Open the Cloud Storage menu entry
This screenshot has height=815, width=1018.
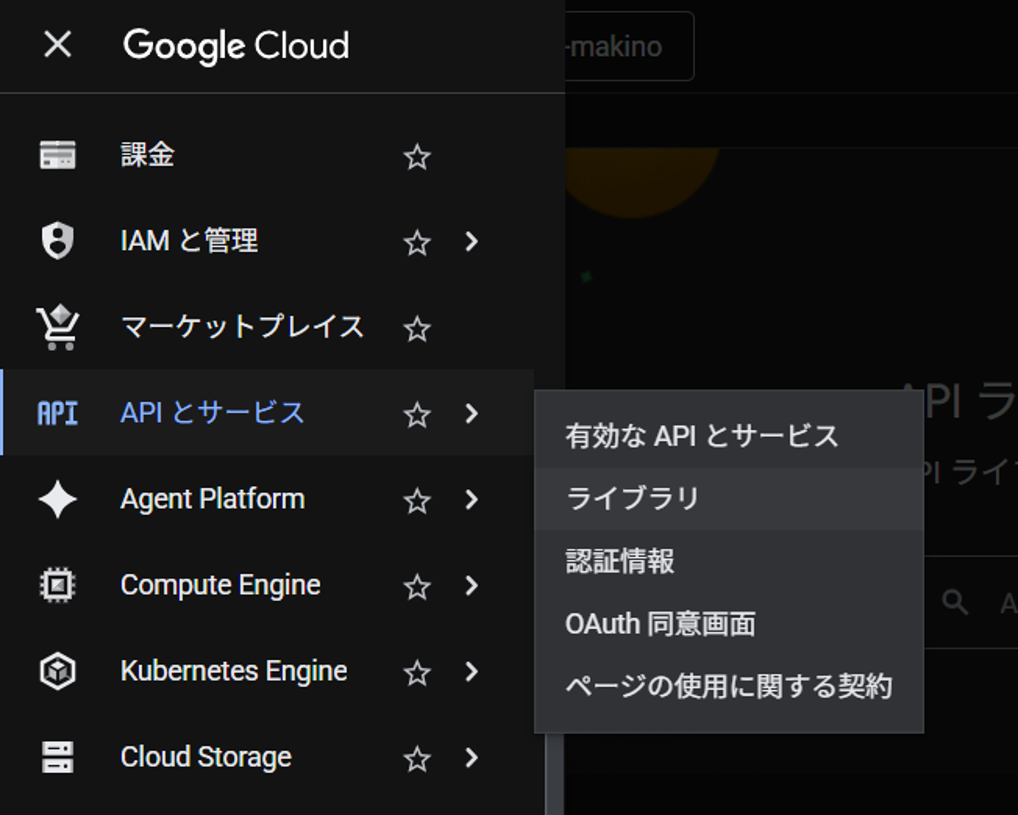(267, 758)
